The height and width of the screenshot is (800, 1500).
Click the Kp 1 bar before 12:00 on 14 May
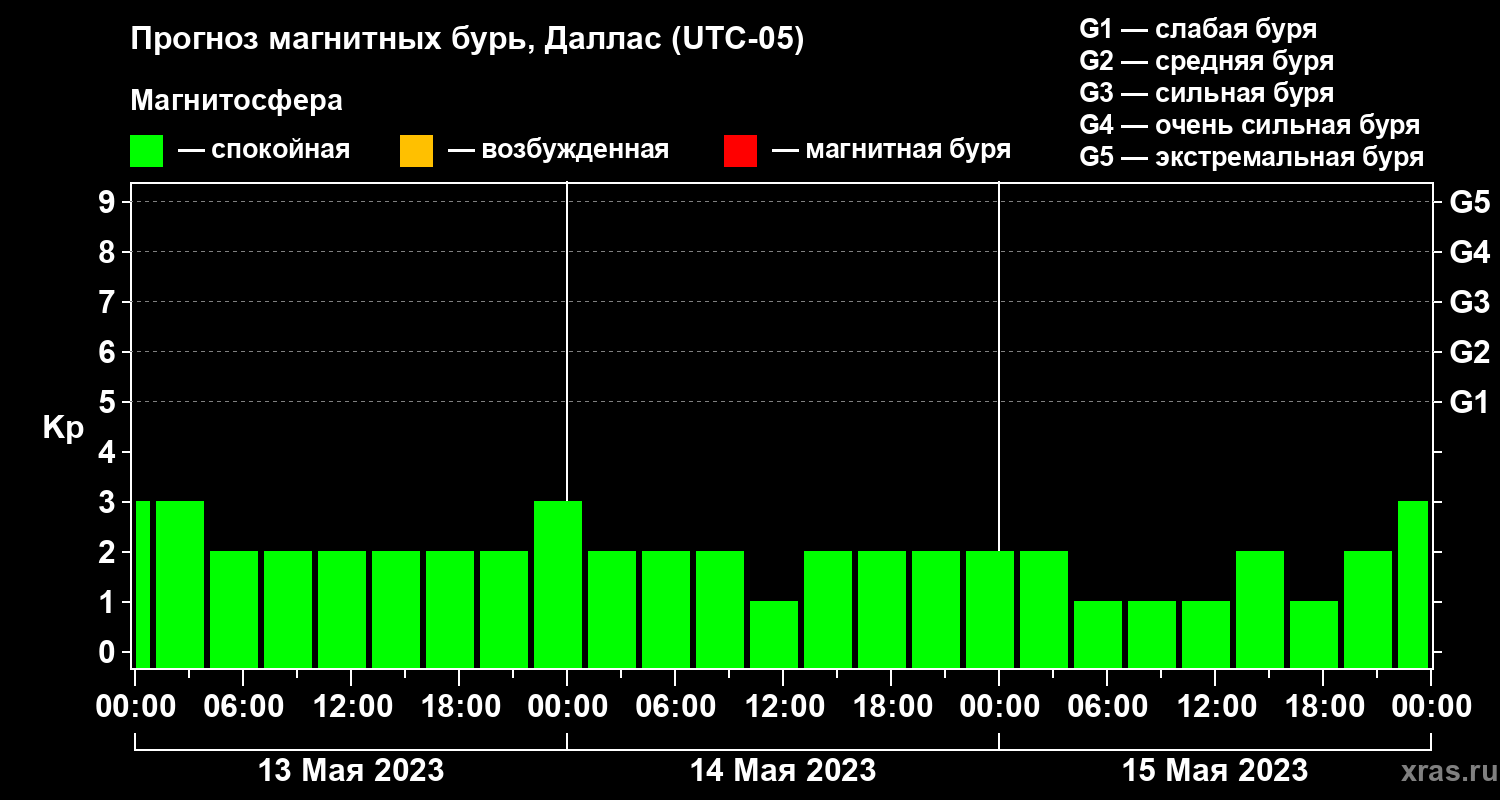774,634
